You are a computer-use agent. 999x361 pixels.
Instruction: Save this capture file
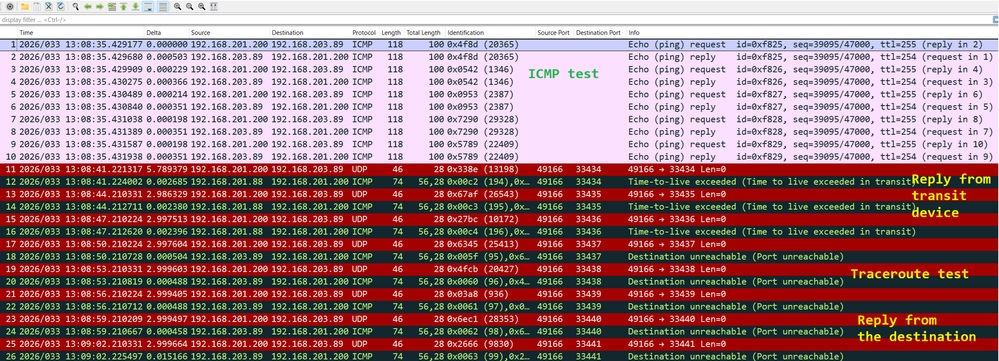37,6
